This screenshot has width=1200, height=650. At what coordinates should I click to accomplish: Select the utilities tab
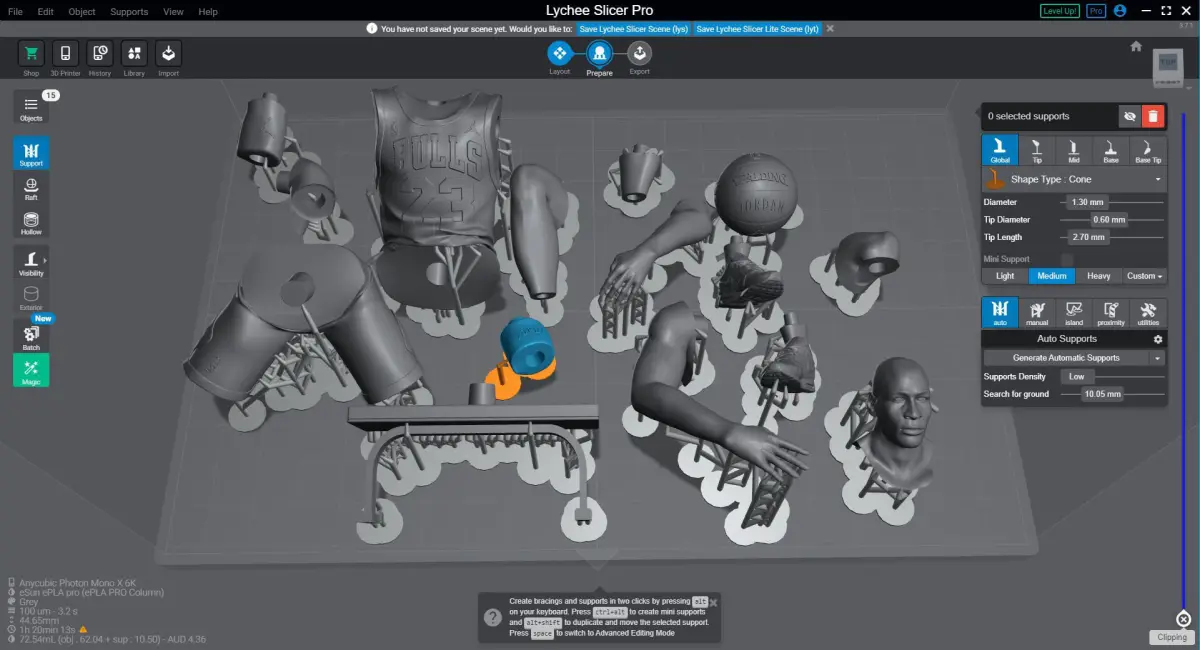1148,312
